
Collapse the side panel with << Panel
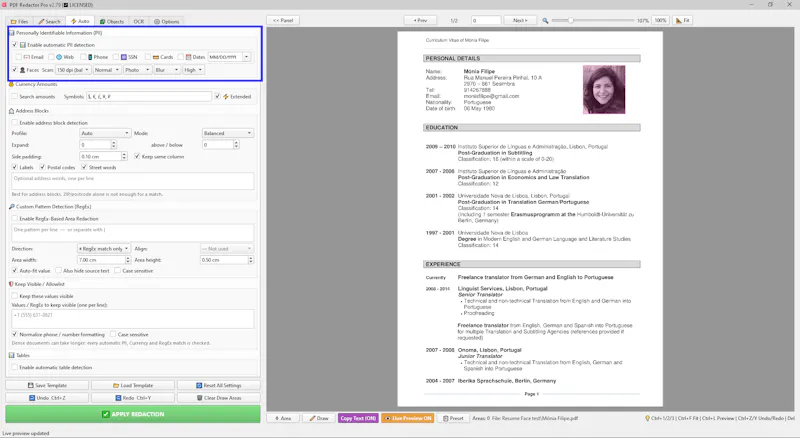(283, 20)
